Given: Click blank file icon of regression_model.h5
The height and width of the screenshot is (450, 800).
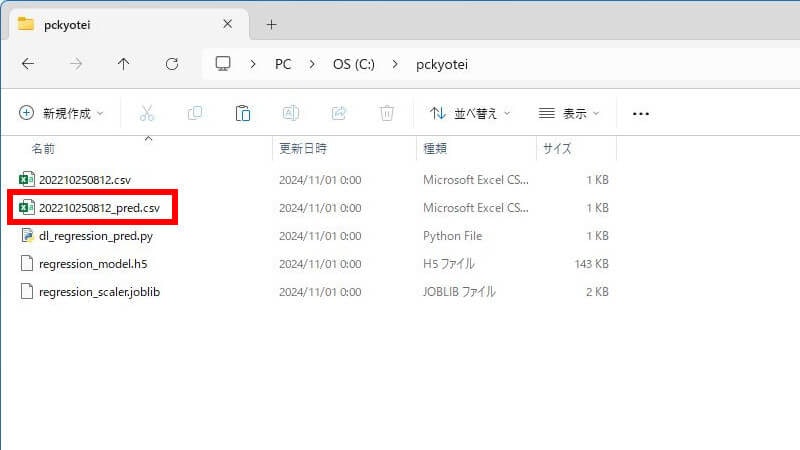Looking at the screenshot, I should [27, 263].
